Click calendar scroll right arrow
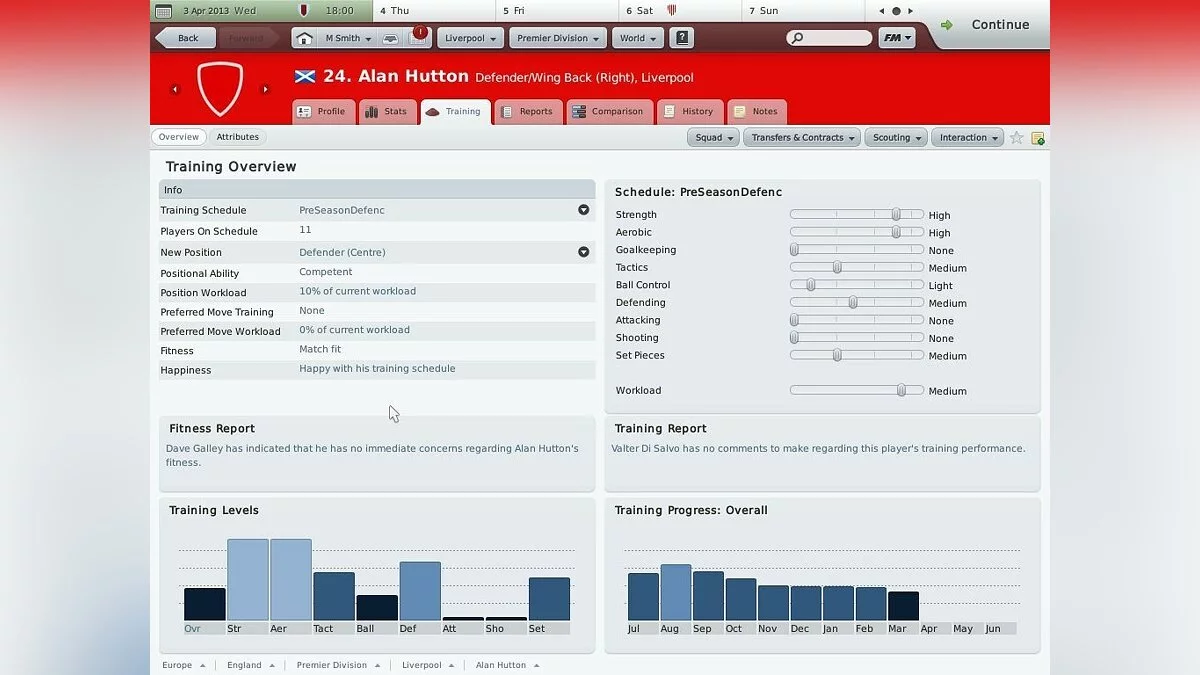The image size is (1200, 675). click(x=912, y=11)
